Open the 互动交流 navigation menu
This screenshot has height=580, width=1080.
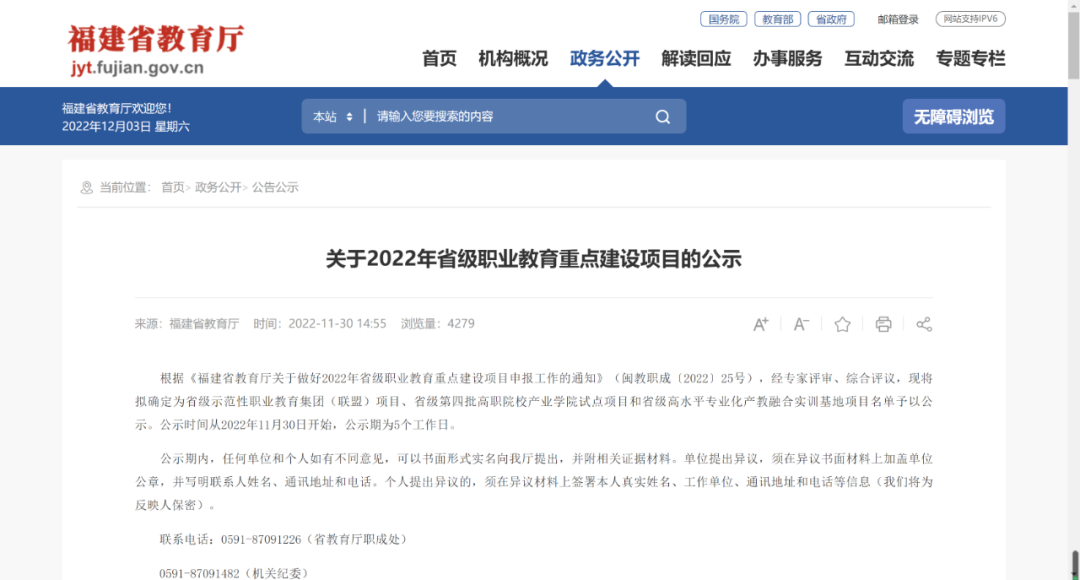click(x=879, y=59)
